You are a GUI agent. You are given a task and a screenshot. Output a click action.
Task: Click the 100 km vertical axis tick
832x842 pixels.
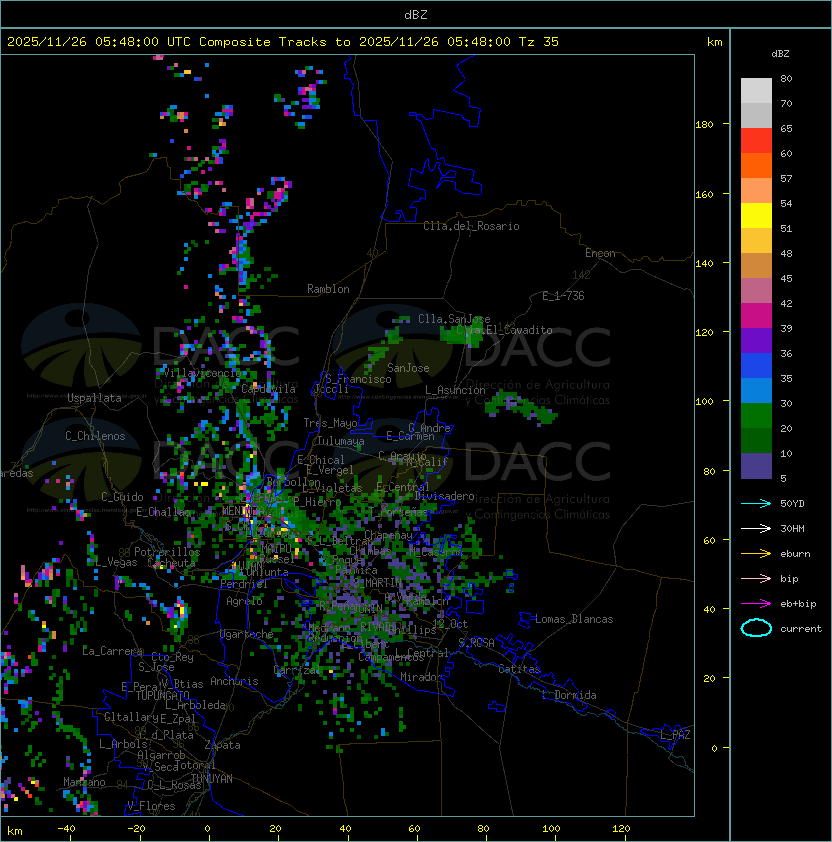[704, 402]
